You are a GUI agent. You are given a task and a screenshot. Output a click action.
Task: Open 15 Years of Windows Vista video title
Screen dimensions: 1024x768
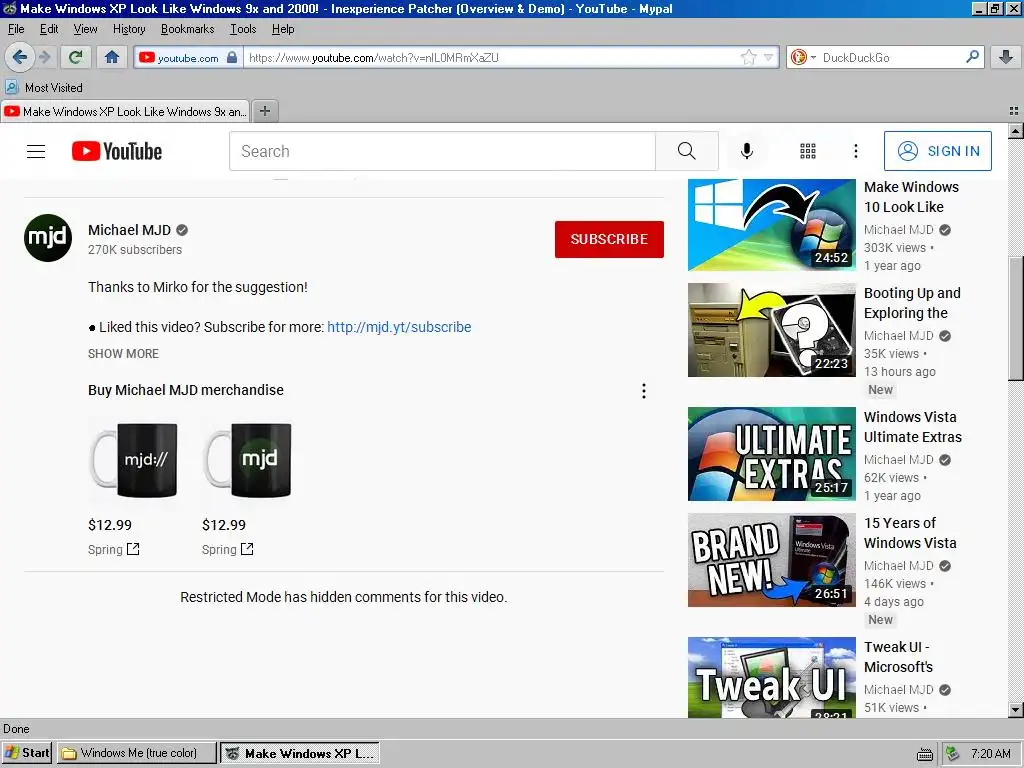click(x=910, y=533)
